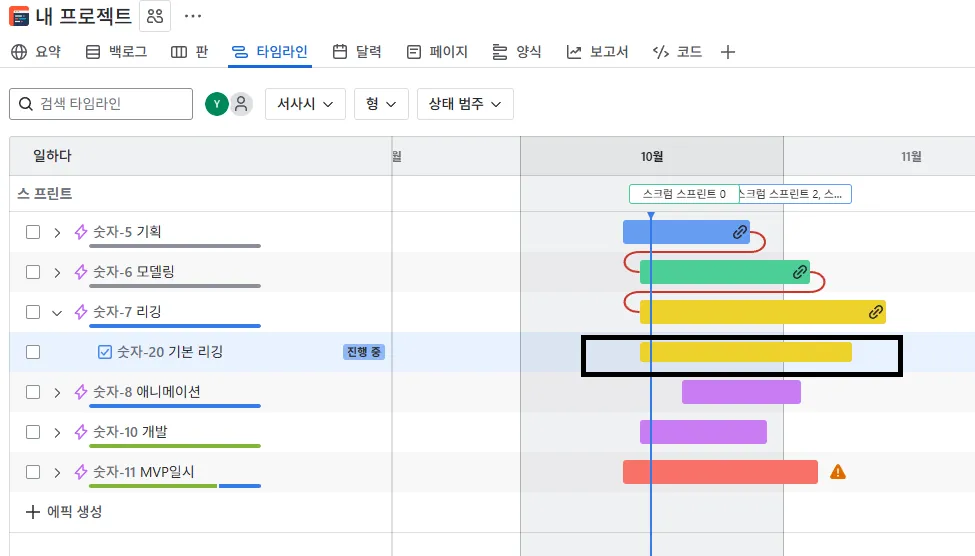The image size is (975, 556).
Task: Tick the checkbox for 숫자-5 기획
Action: [x=33, y=232]
